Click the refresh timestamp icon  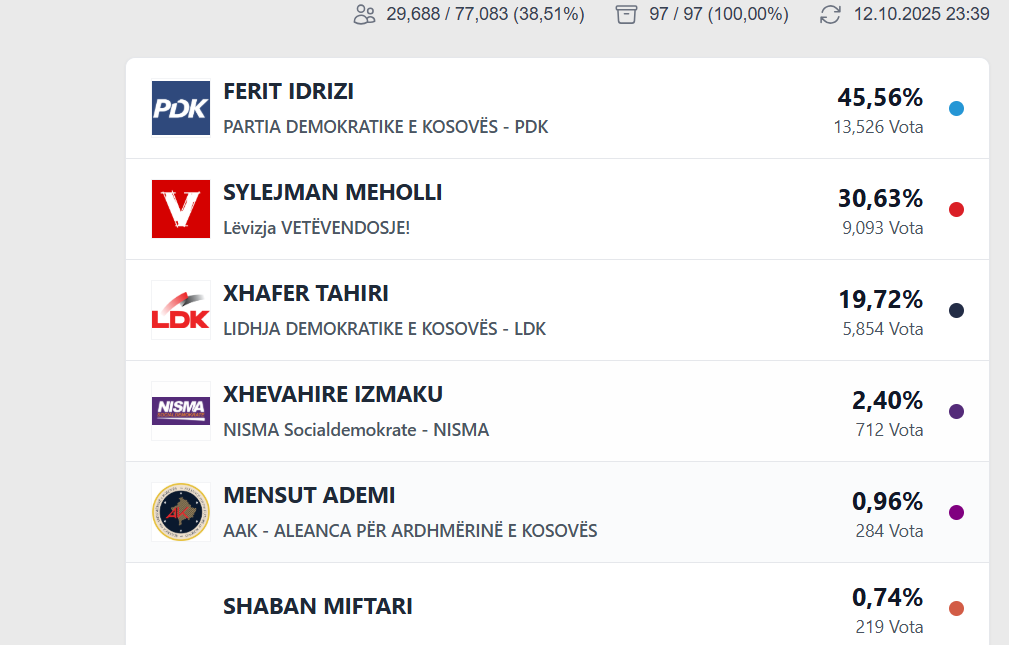pos(830,15)
